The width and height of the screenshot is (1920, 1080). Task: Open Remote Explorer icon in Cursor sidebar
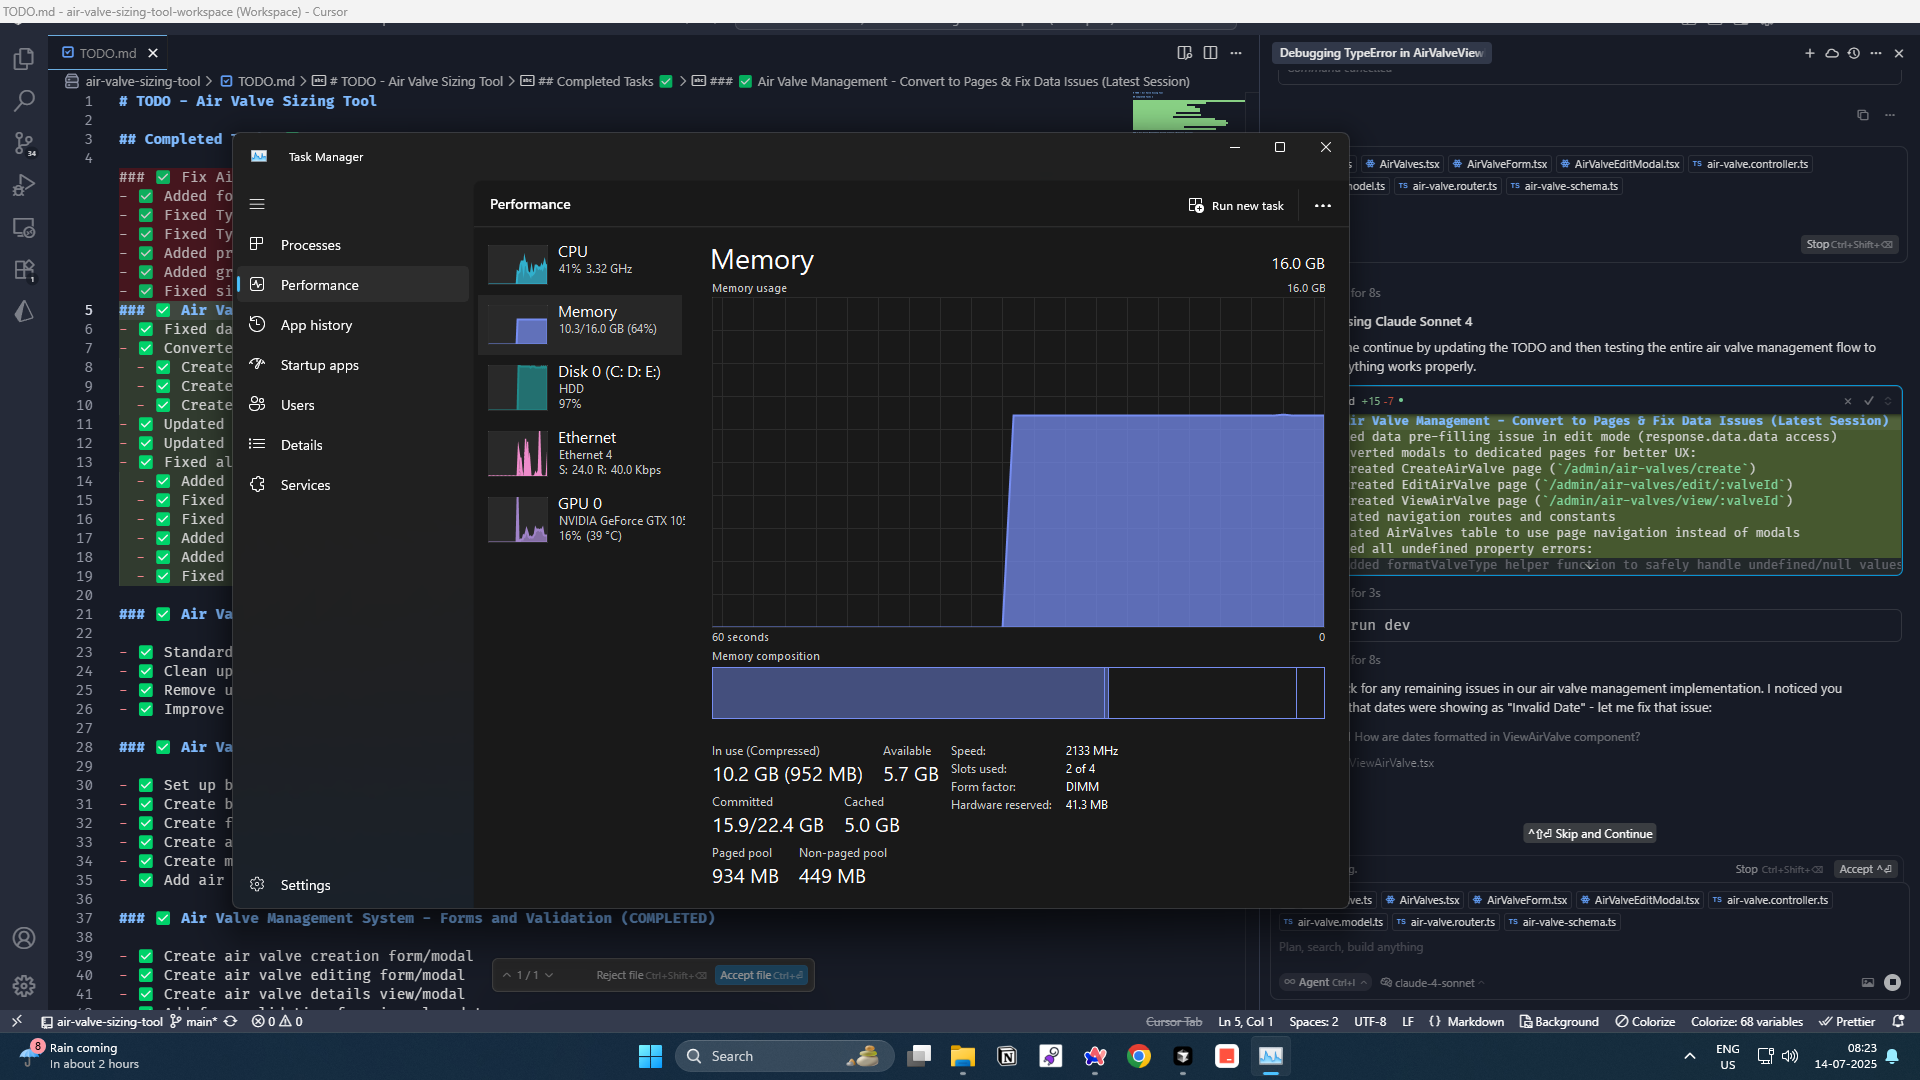(x=24, y=227)
